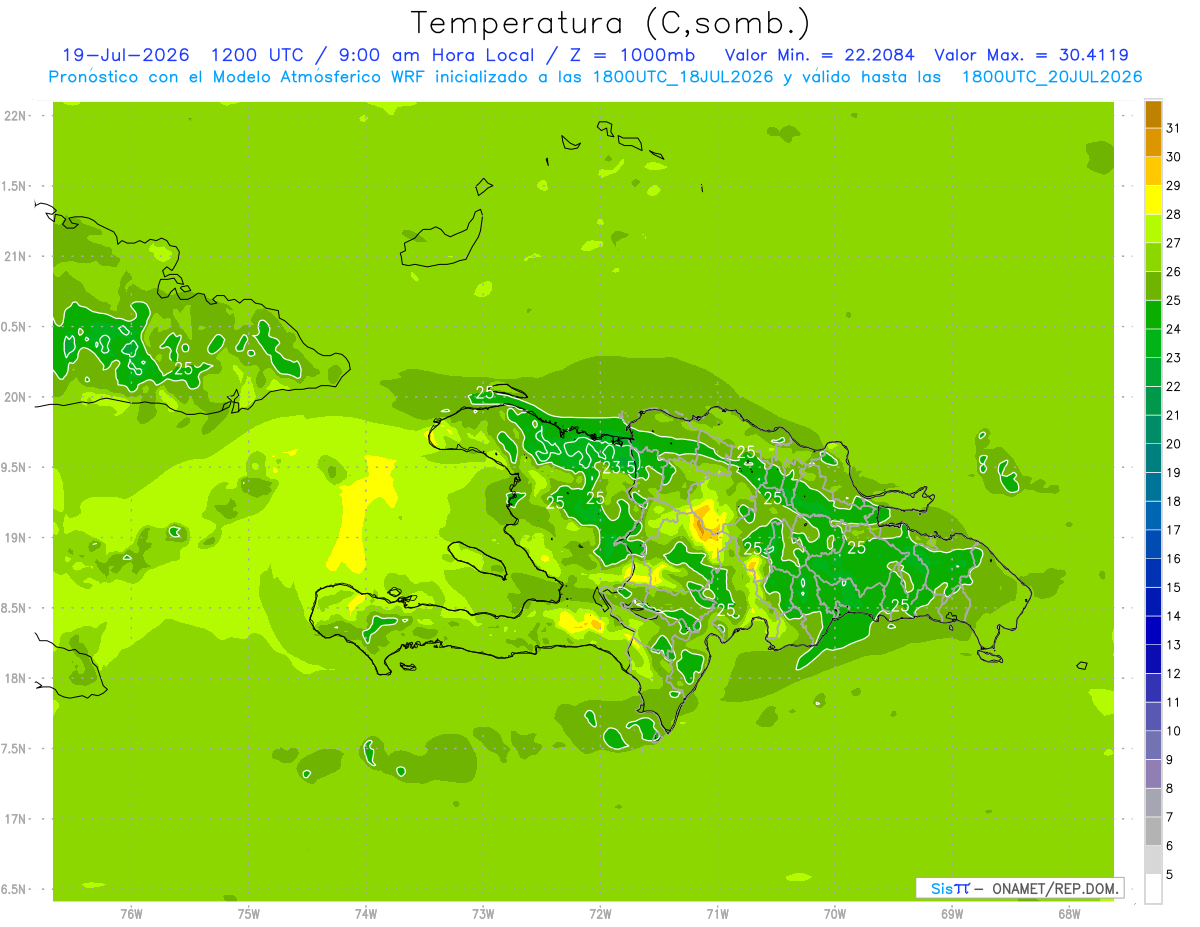Pick the white bottom swatch of color scale
Screen dimensions: 1200x927
tap(1153, 889)
